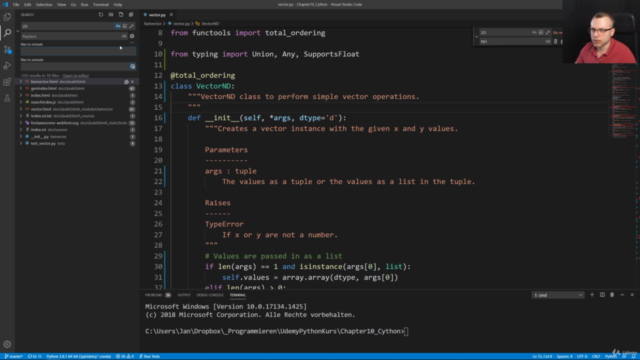The width and height of the screenshot is (640, 360).
Task: Open the Explorer view in activity bar
Action: pyautogui.click(x=7, y=17)
